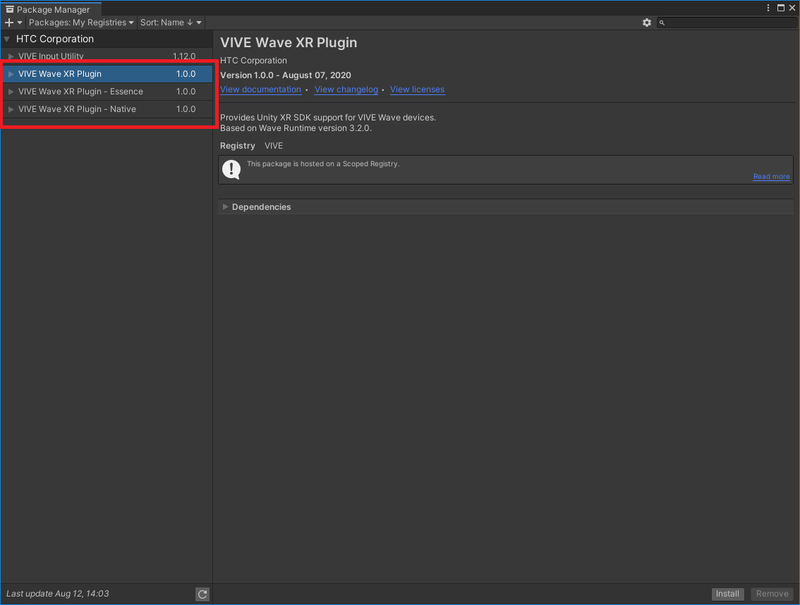Click the Version 1.0.0 - August 07, 2020 text
This screenshot has width=800, height=605.
pos(285,75)
